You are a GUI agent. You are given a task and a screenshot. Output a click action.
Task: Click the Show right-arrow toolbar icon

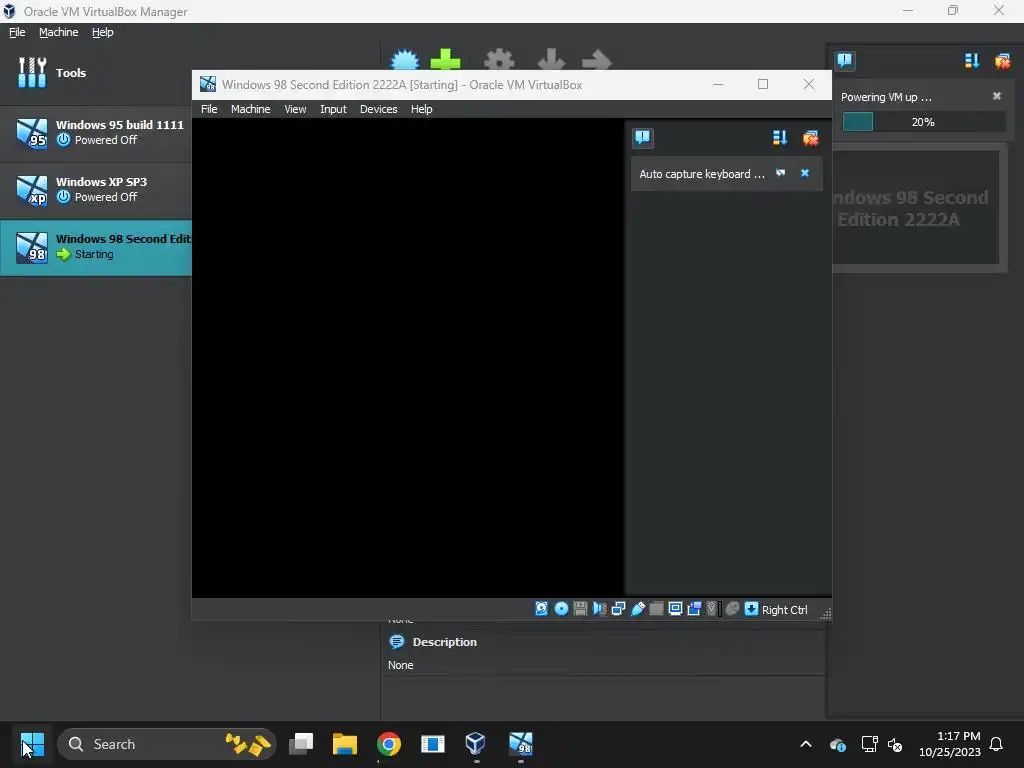click(596, 59)
